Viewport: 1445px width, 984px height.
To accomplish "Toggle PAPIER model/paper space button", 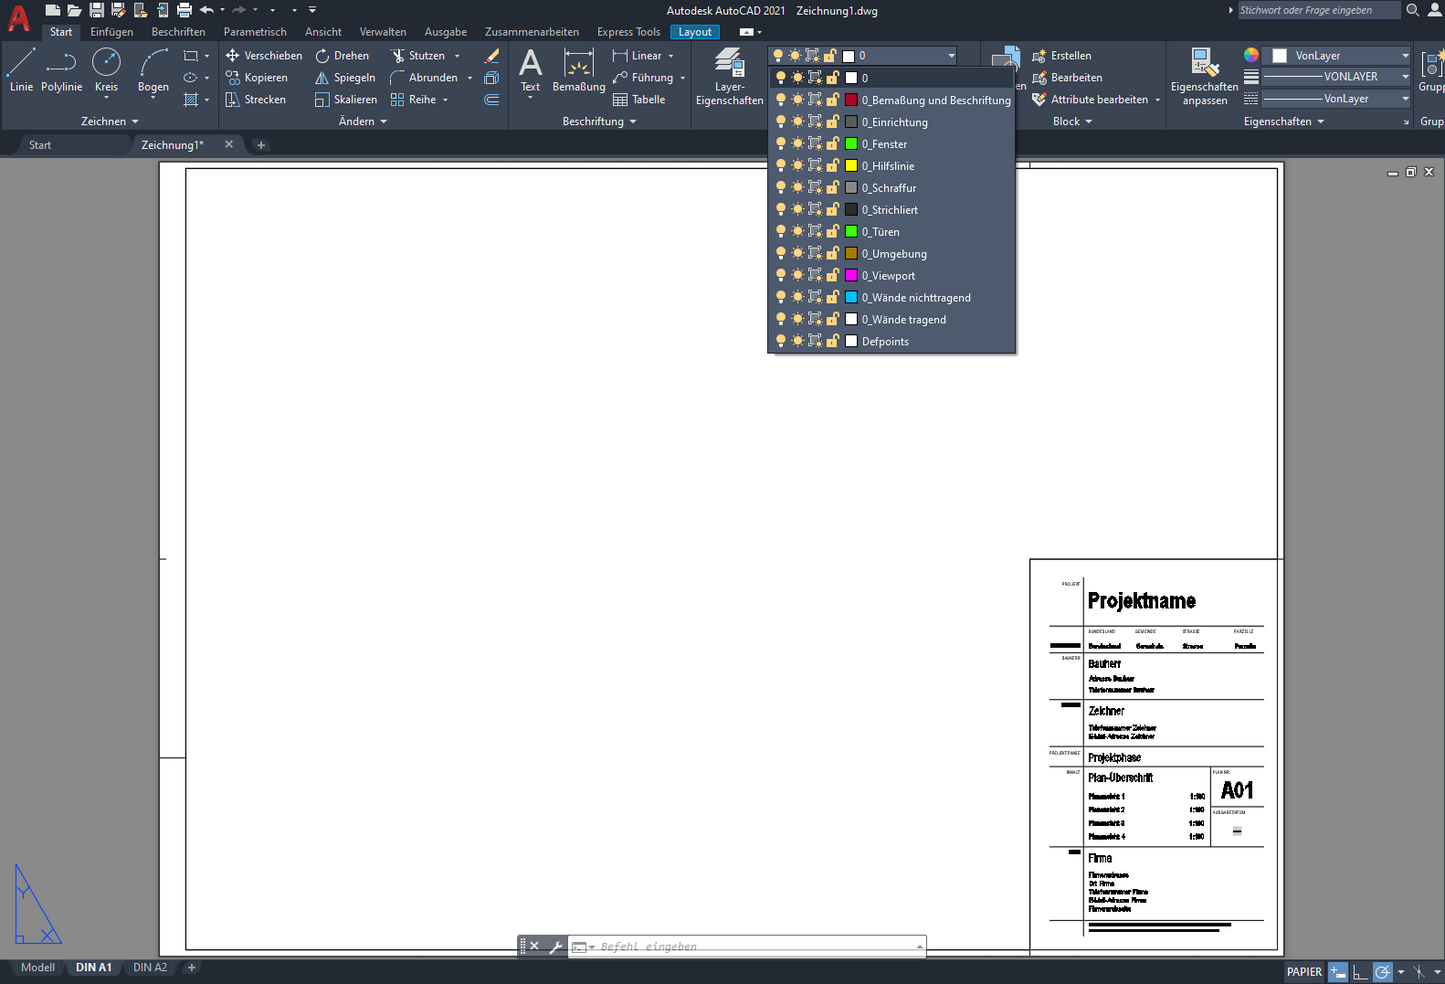I will [x=1304, y=972].
